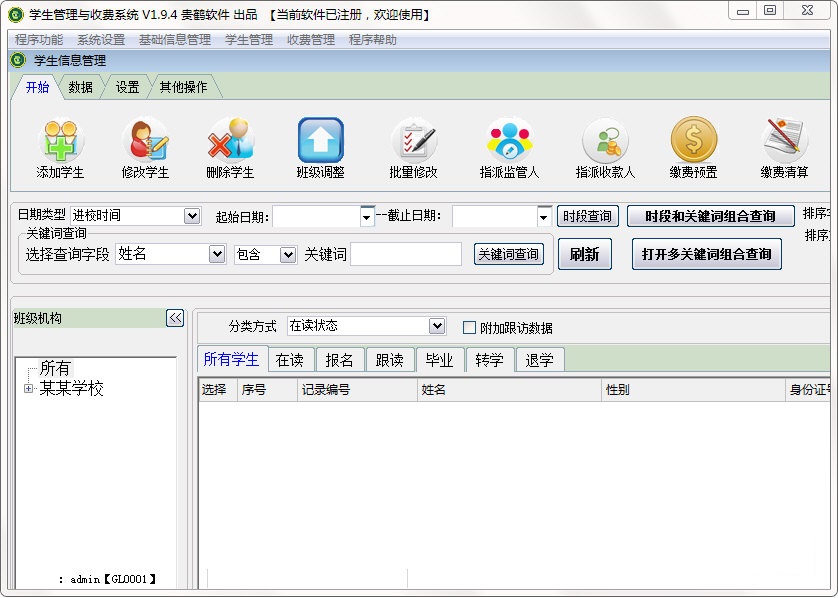Click the 添加学生 (add student) icon

pos(60,141)
